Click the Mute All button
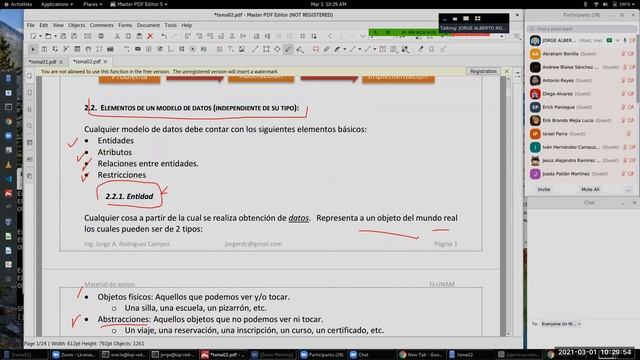The image size is (640, 360). [590, 189]
